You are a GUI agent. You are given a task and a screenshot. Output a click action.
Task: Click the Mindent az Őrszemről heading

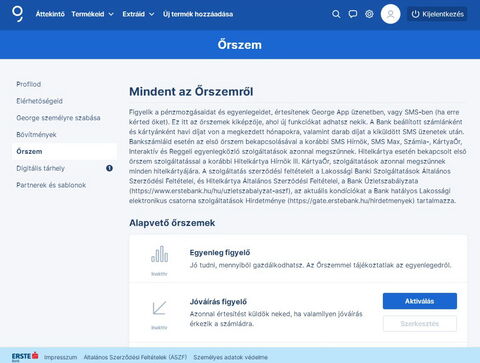tap(191, 92)
